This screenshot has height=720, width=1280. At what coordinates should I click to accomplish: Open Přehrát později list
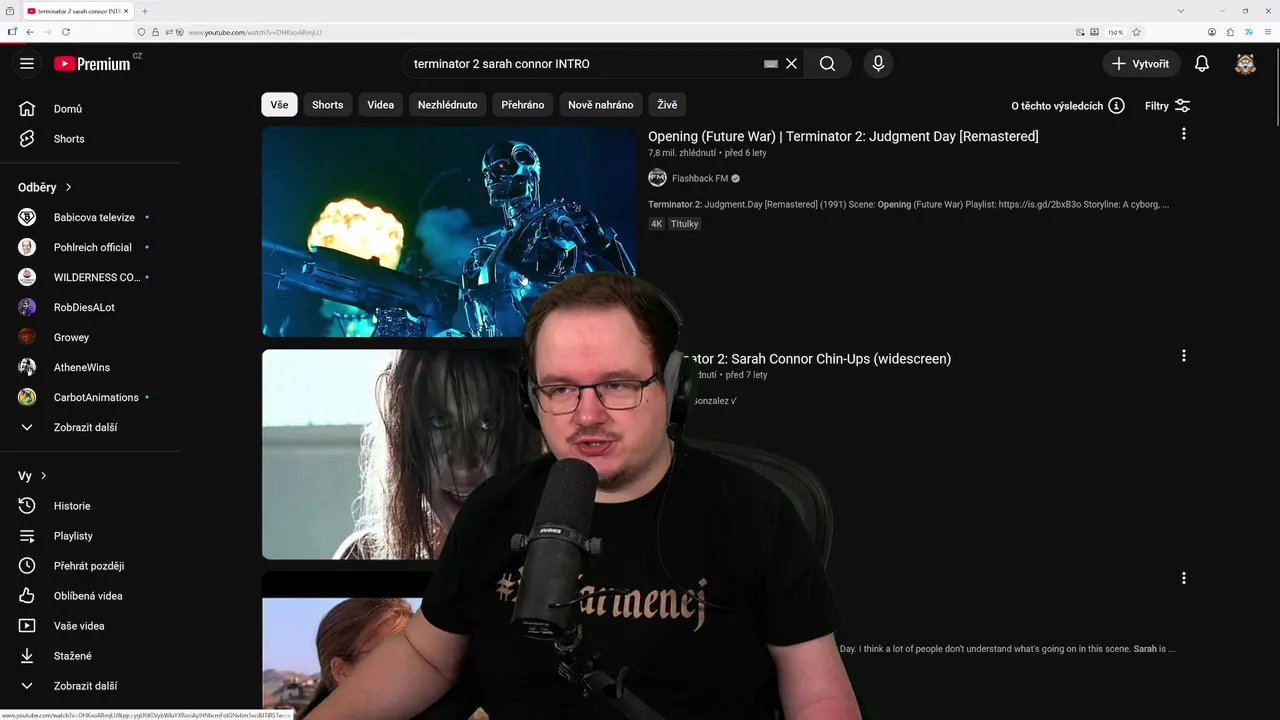click(90, 566)
